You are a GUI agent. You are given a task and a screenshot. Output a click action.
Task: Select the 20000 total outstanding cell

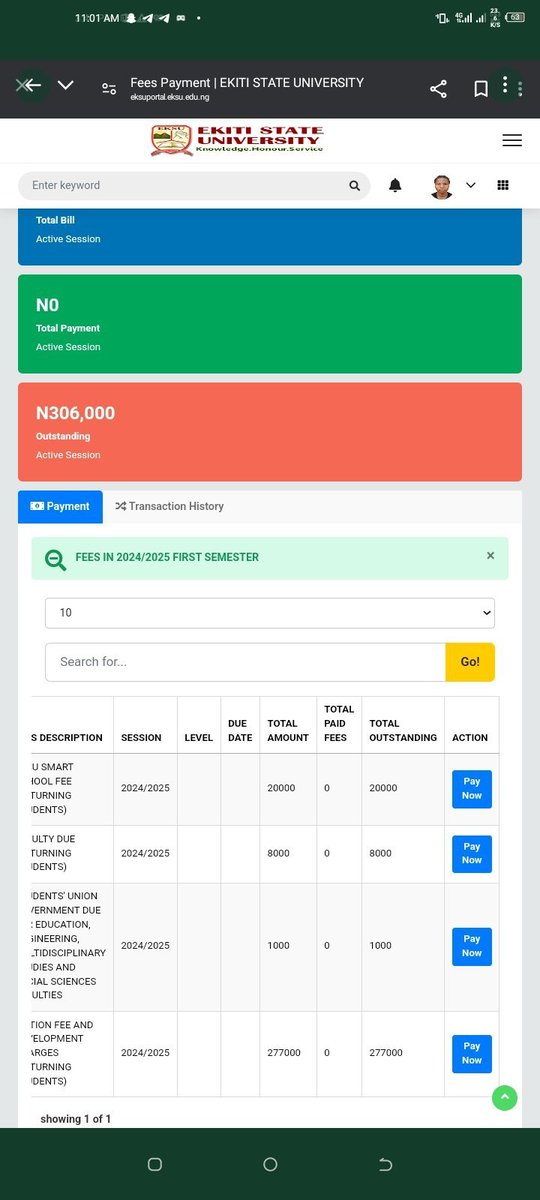[403, 788]
